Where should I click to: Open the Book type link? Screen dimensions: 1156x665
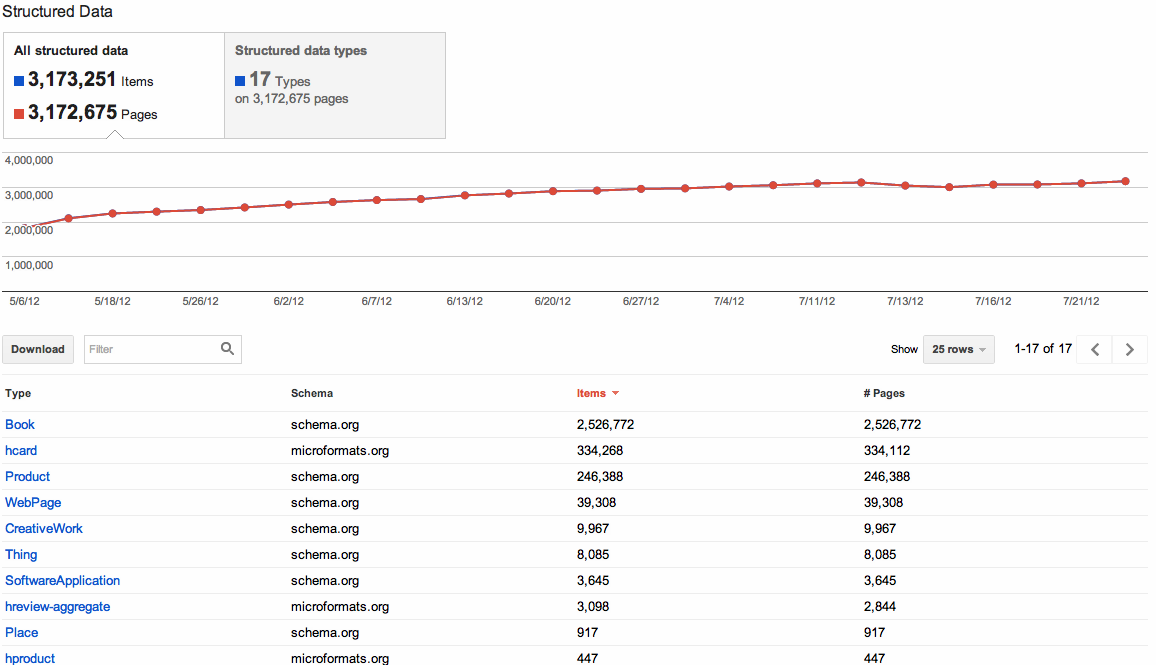[20, 425]
